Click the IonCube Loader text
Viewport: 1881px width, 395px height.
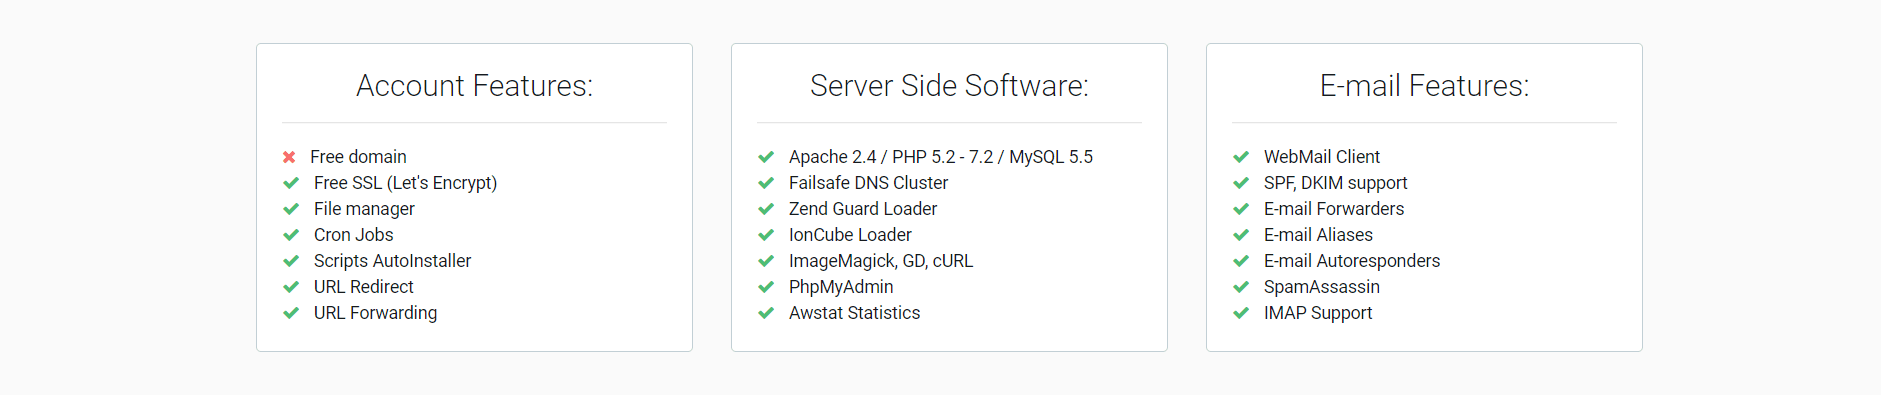click(850, 235)
